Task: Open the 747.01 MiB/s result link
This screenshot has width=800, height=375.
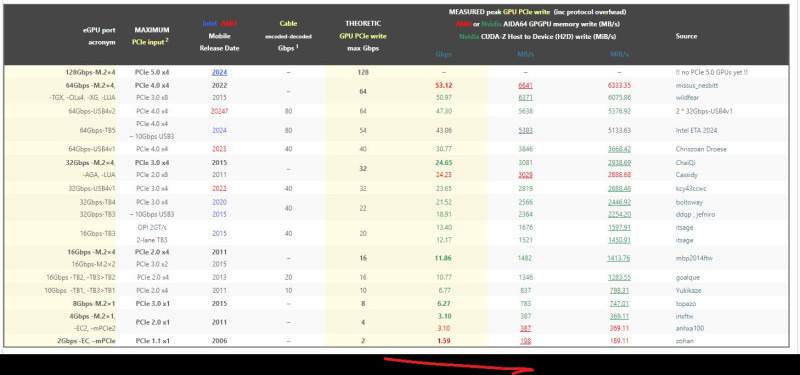Action: [619, 304]
